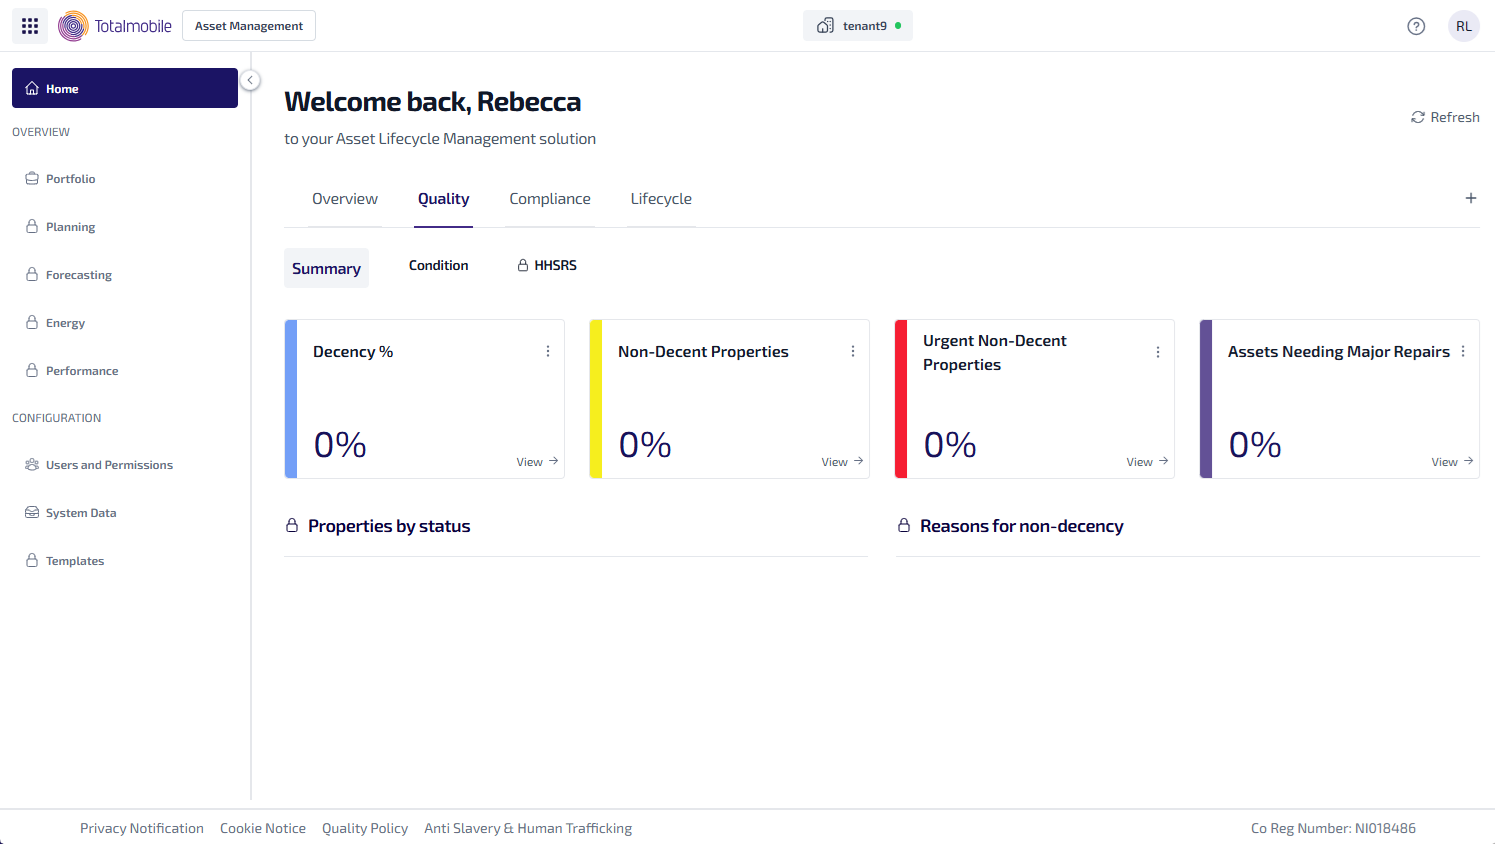The width and height of the screenshot is (1495, 844).
Task: Open the tenant9 tenant selector
Action: (857, 26)
